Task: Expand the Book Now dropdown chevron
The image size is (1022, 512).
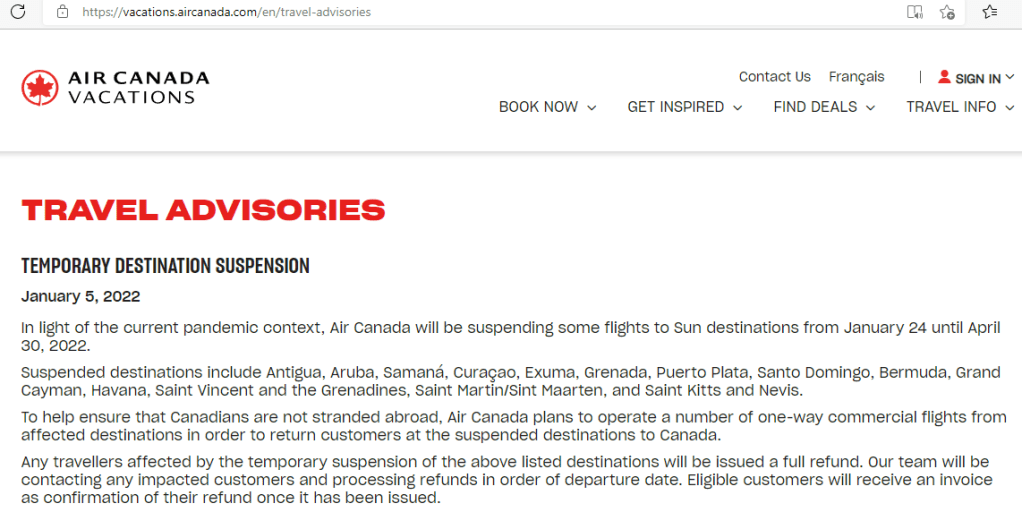Action: (x=592, y=108)
